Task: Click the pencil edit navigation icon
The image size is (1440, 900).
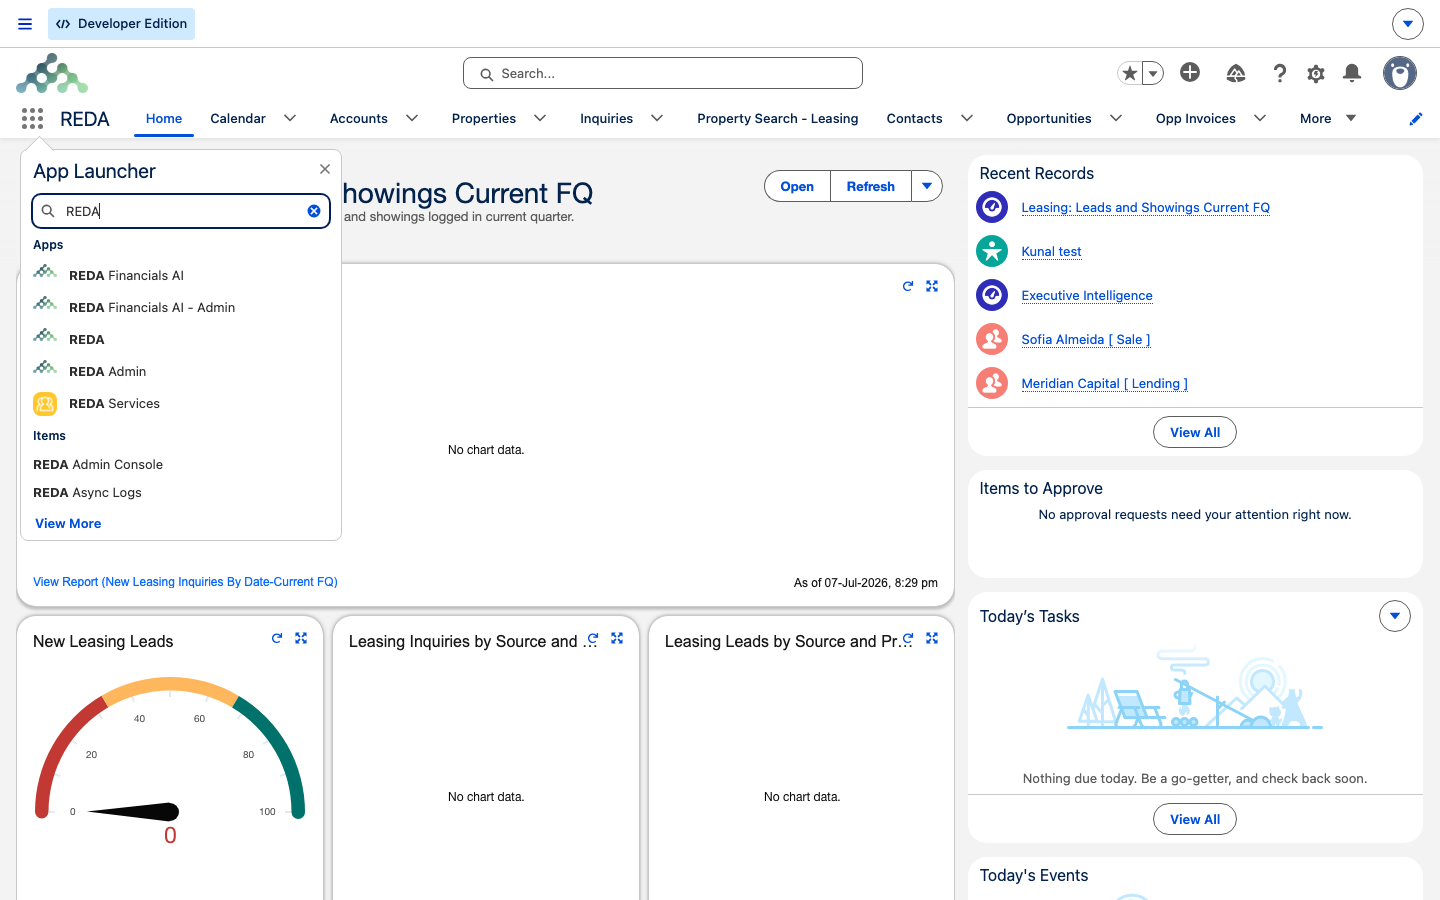Action: (x=1416, y=119)
